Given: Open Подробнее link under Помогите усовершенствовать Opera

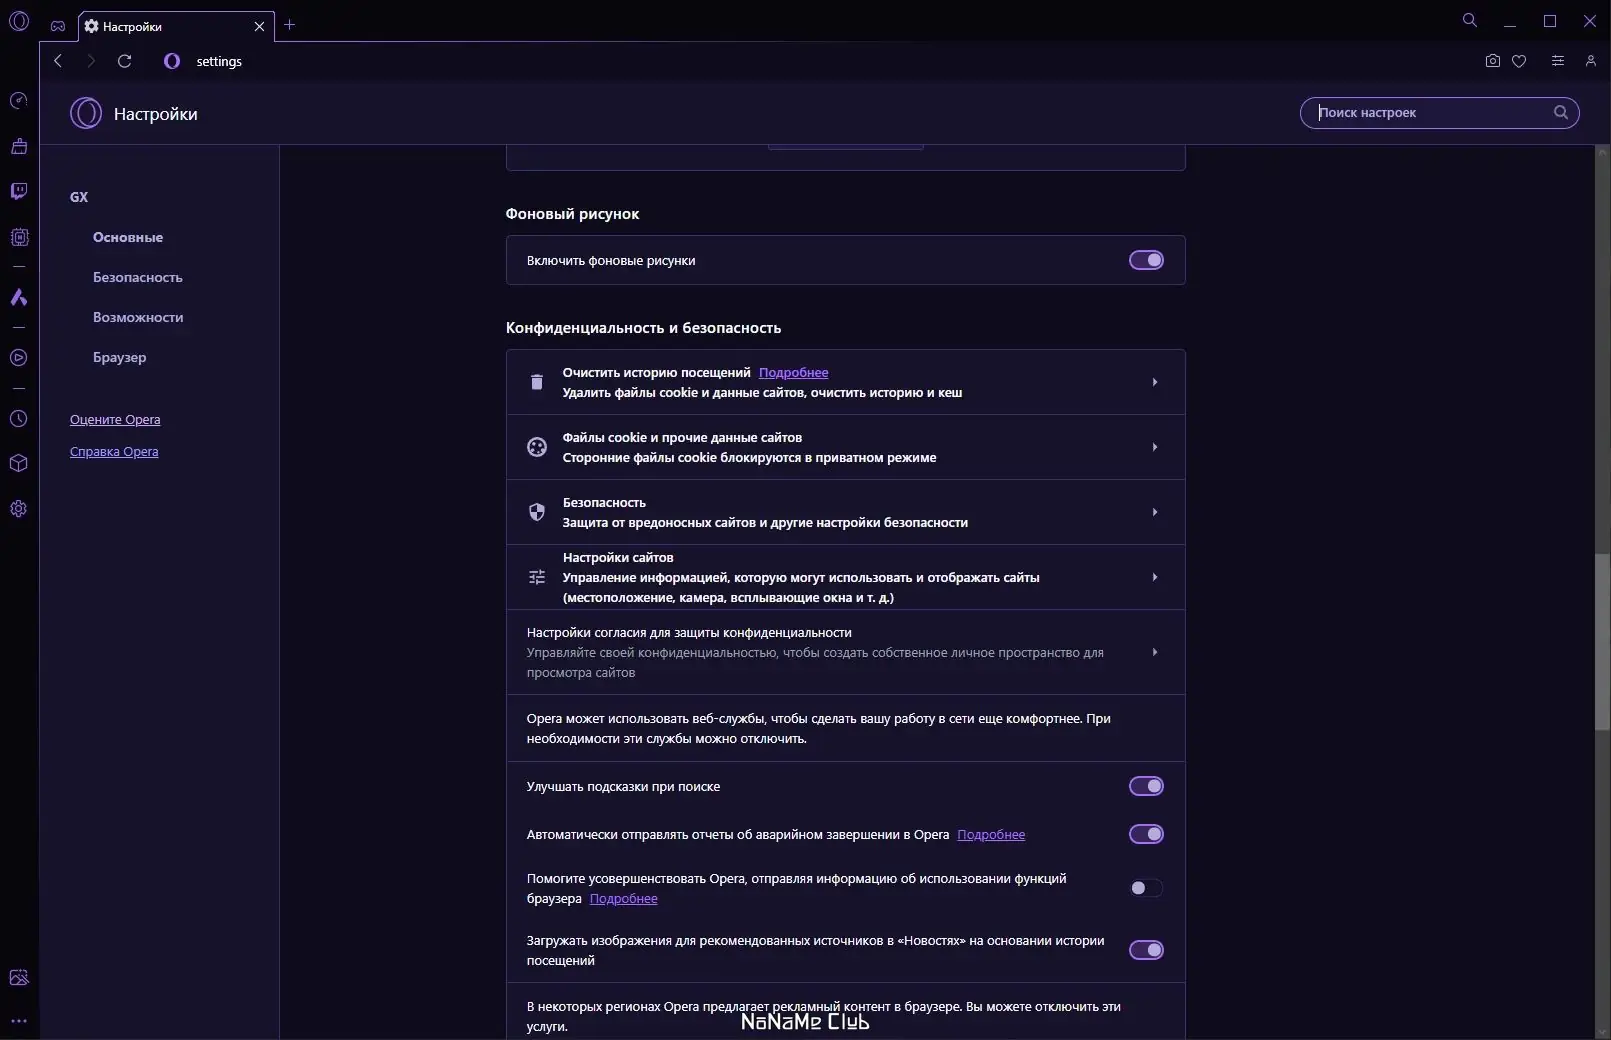Looking at the screenshot, I should pos(624,899).
